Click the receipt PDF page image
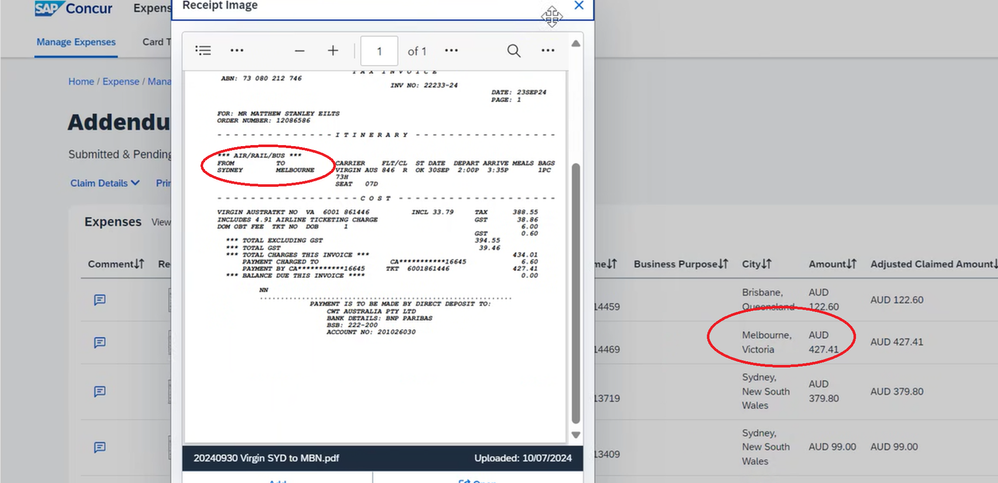This screenshot has height=483, width=998. click(374, 255)
